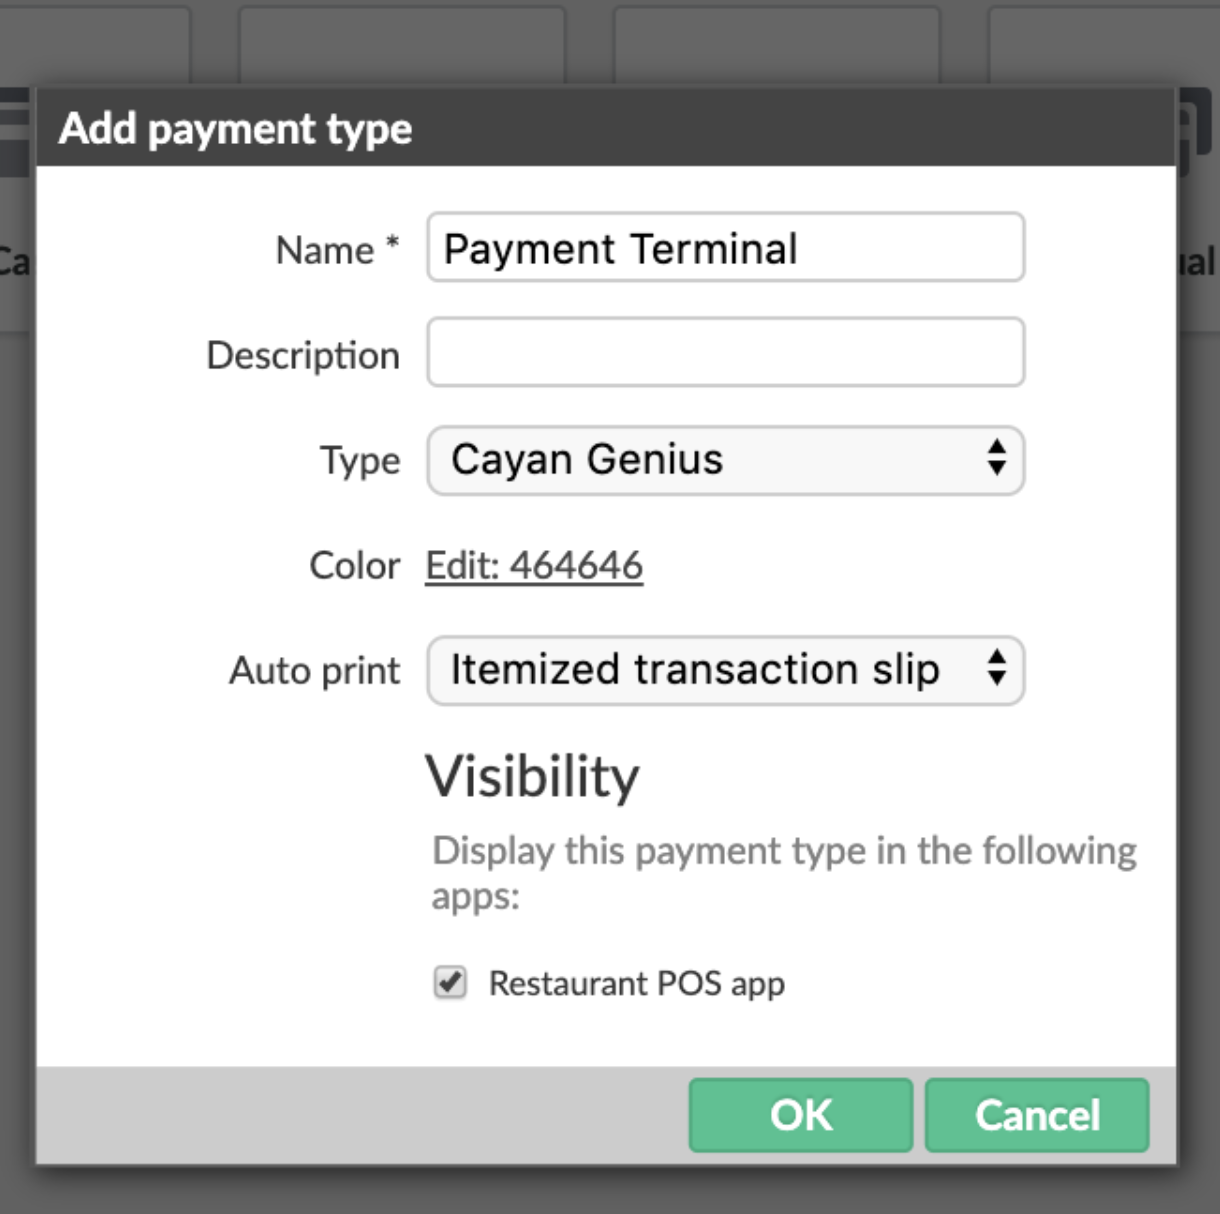This screenshot has height=1214, width=1220.
Task: Click the Name input field
Action: 725,248
